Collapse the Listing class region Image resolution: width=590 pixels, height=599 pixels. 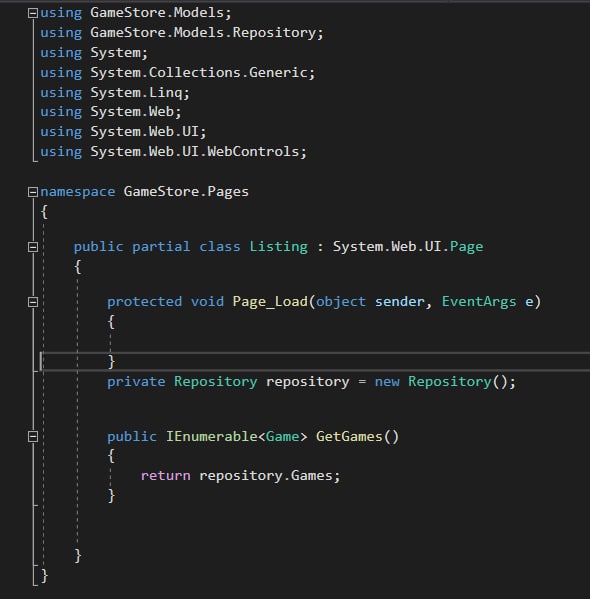33,247
